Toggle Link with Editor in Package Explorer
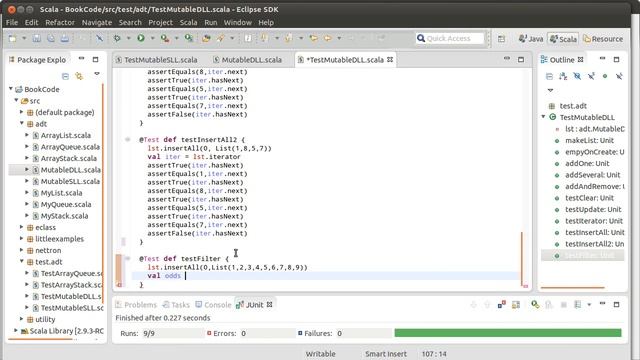640x360 pixels. [x=79, y=76]
